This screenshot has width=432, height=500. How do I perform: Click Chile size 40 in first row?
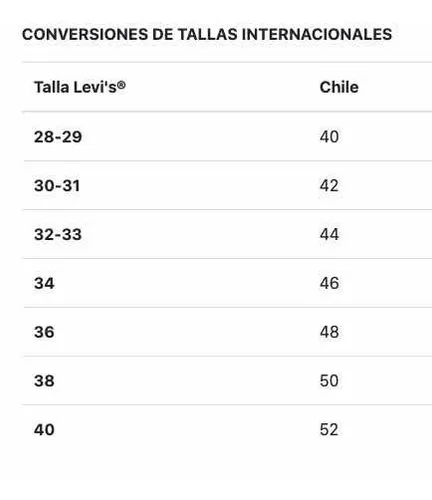point(329,137)
